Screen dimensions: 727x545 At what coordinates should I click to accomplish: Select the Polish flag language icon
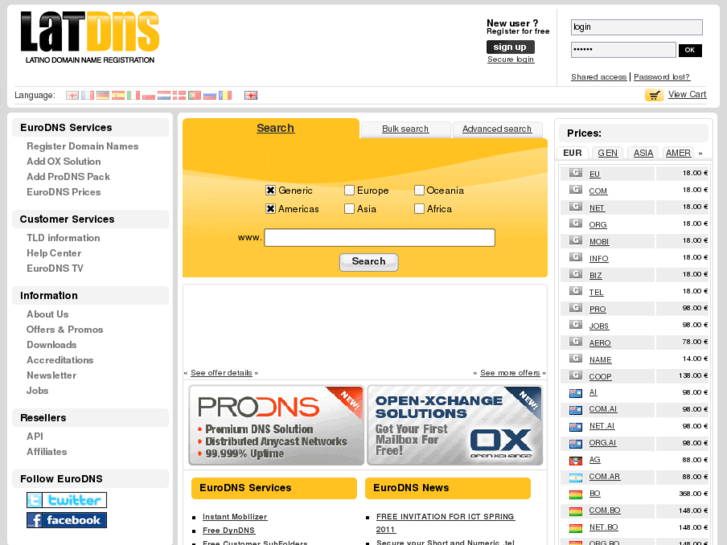pyautogui.click(x=148, y=95)
